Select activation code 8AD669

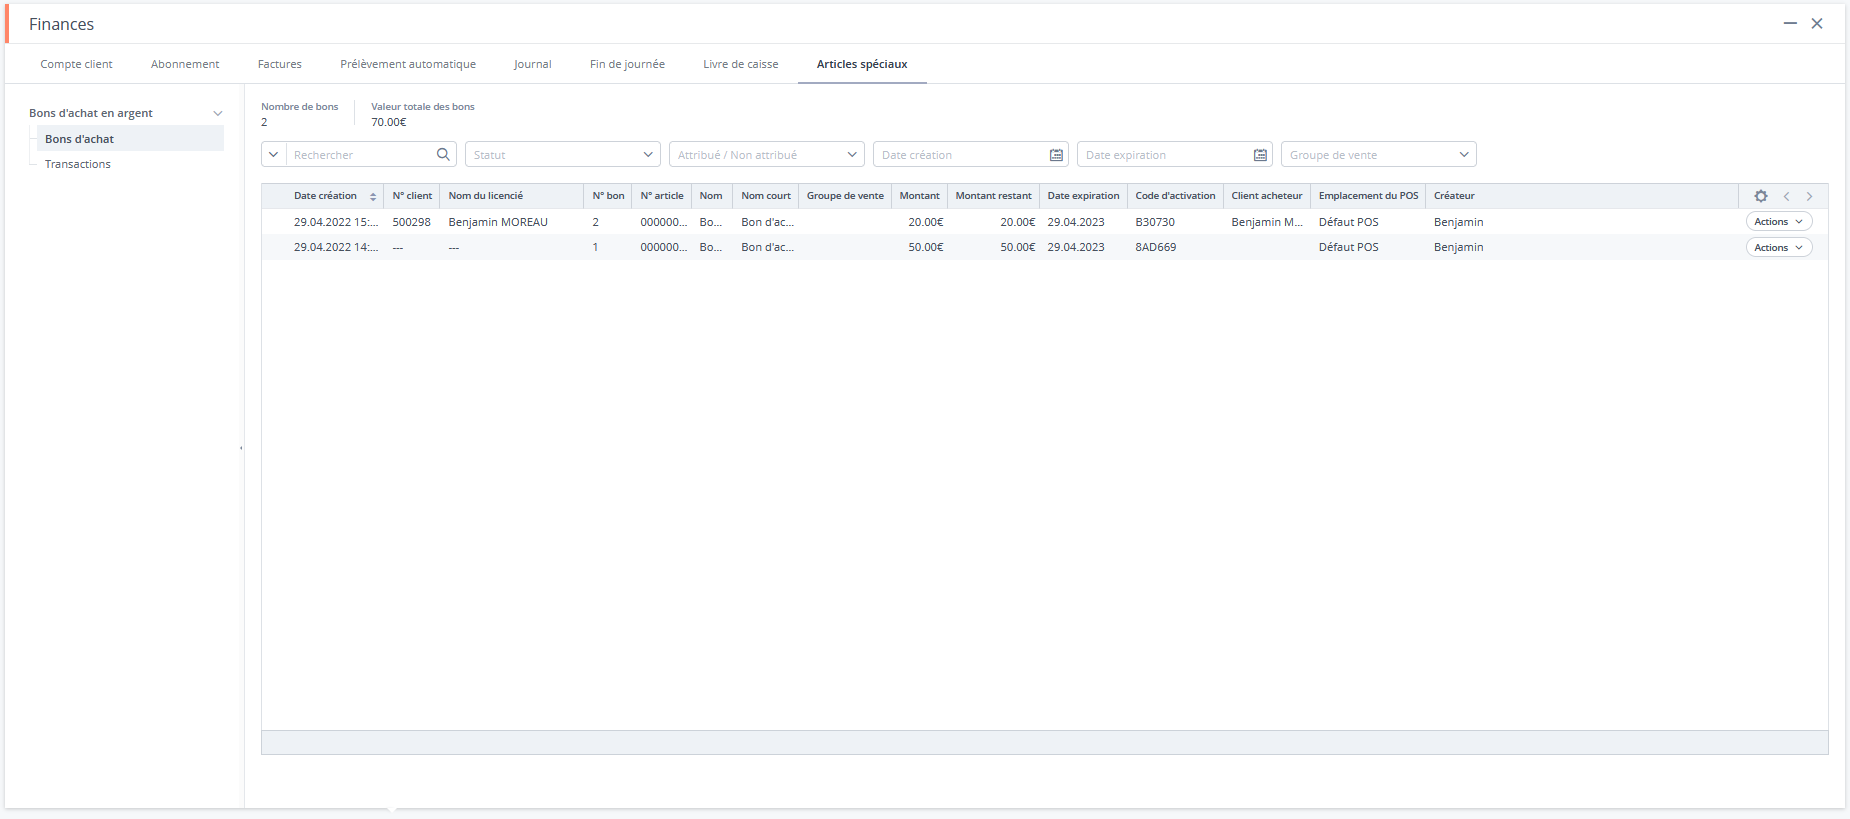tap(1155, 247)
